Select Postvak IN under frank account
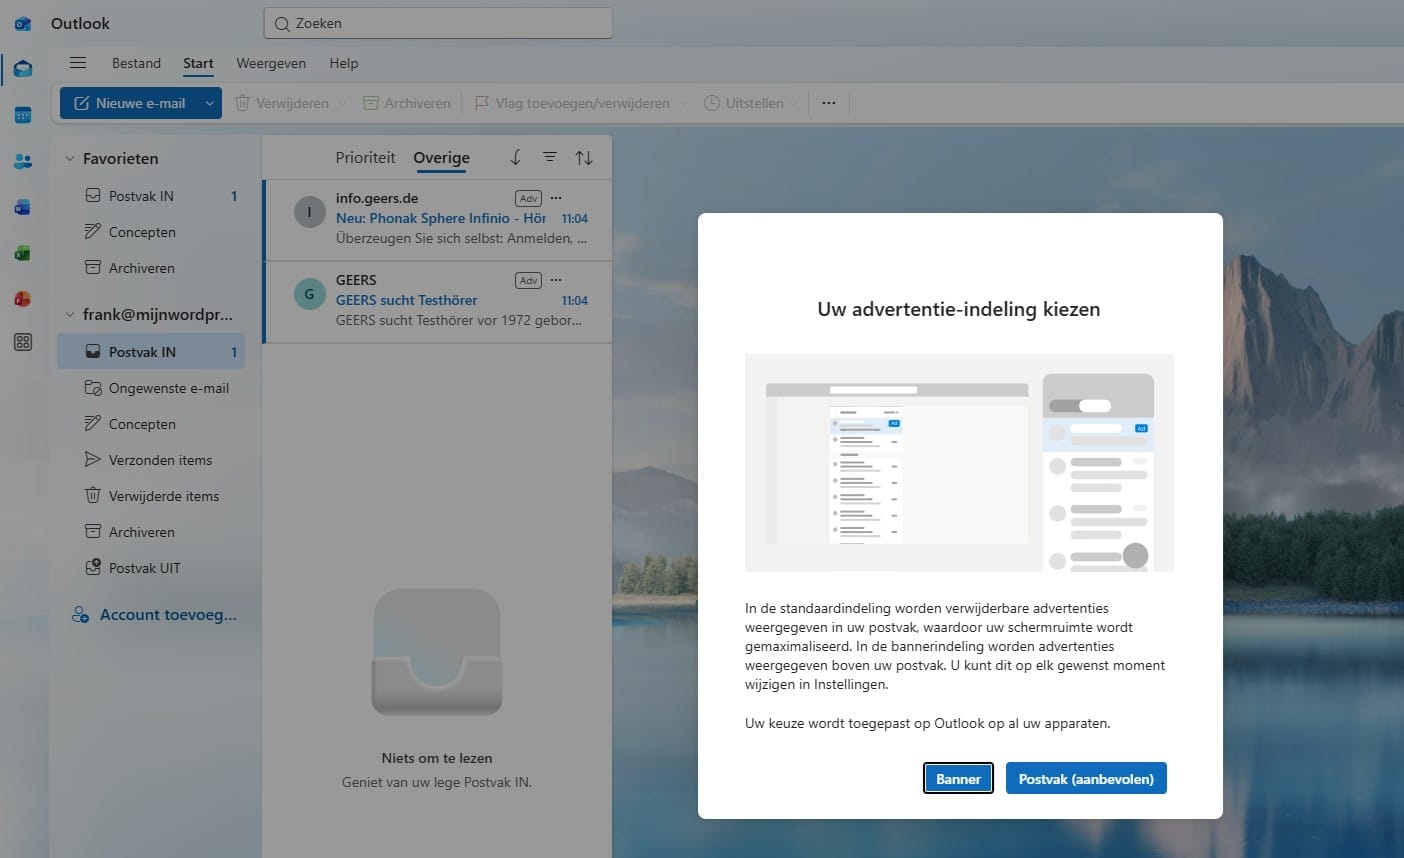 (150, 352)
